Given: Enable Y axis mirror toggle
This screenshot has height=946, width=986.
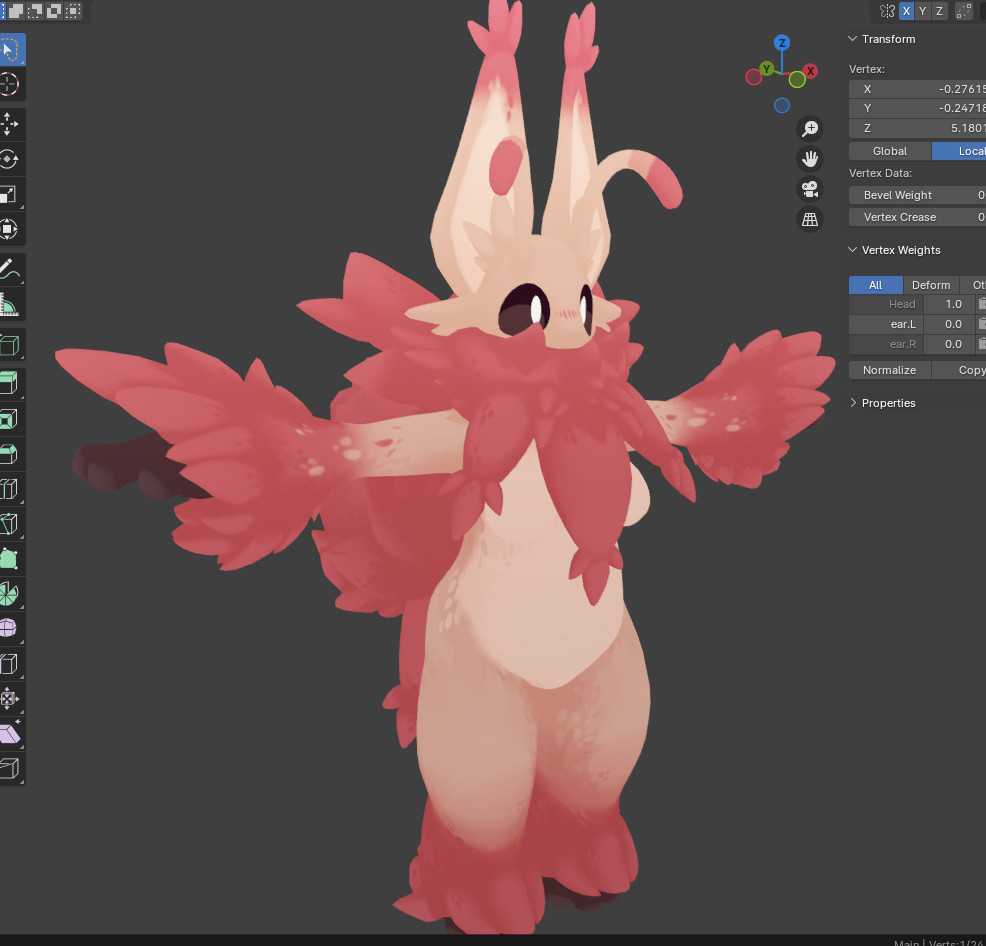Looking at the screenshot, I should 922,11.
